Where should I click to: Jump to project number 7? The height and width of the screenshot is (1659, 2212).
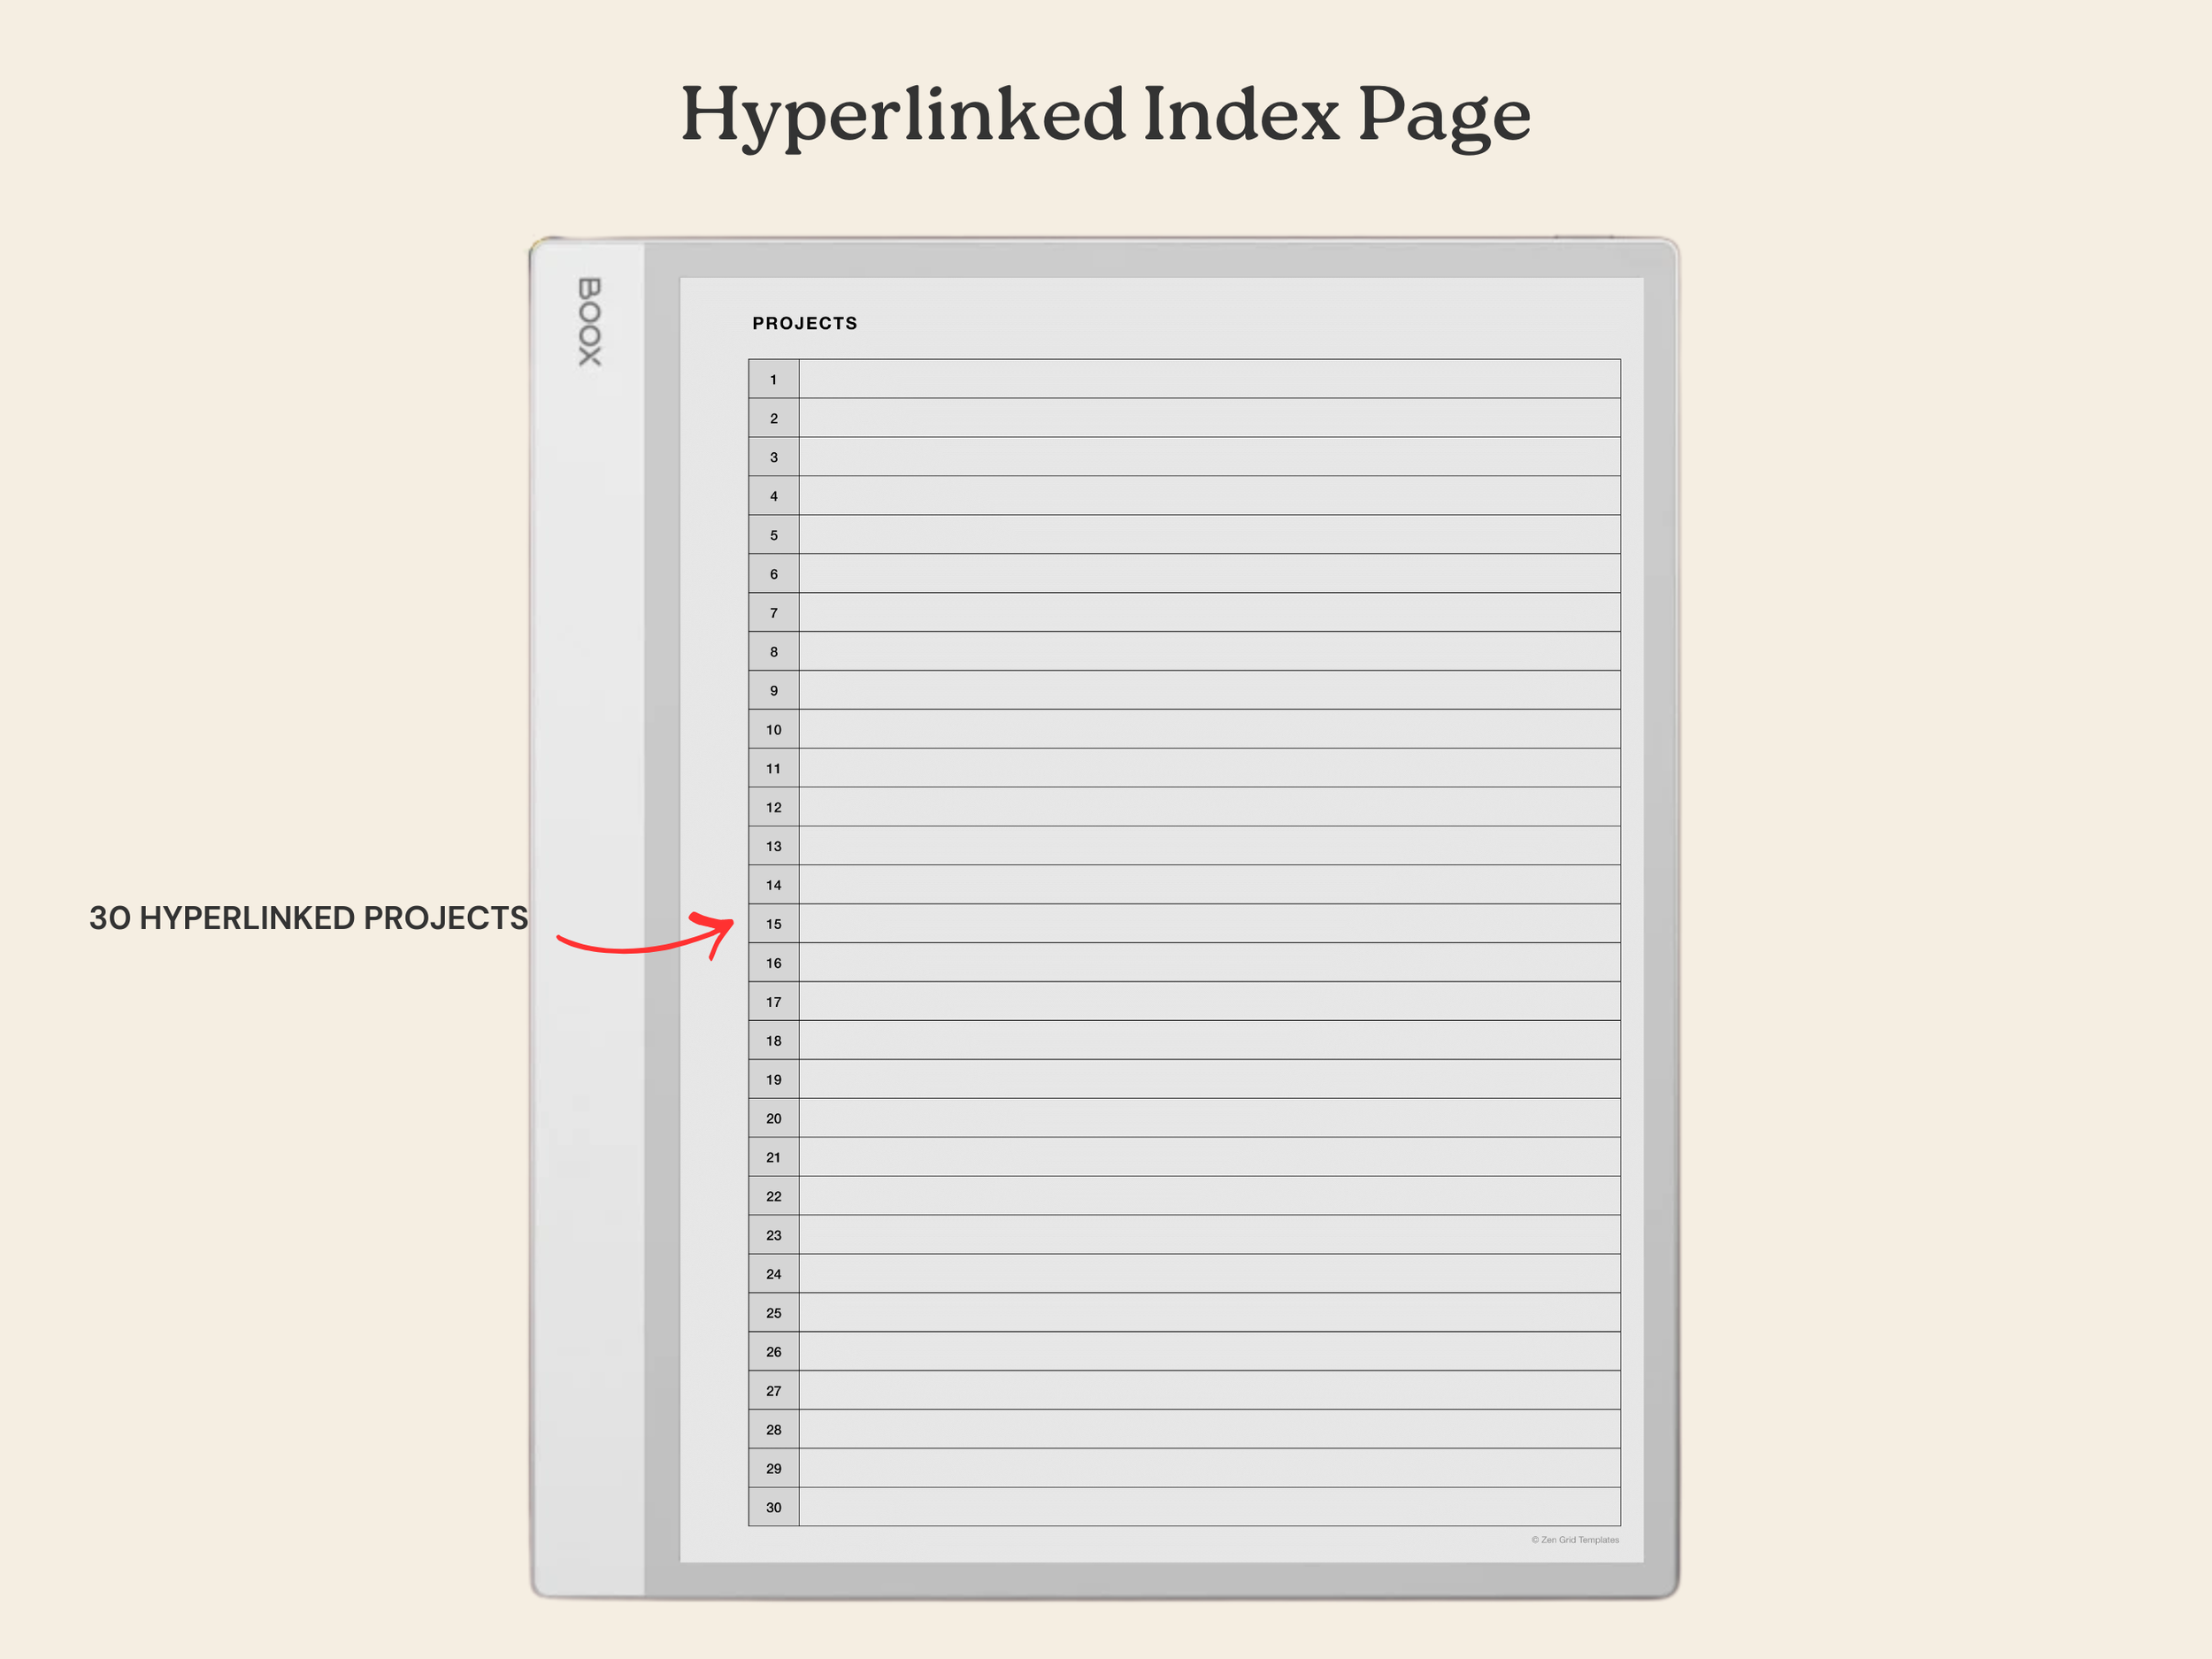[x=773, y=613]
